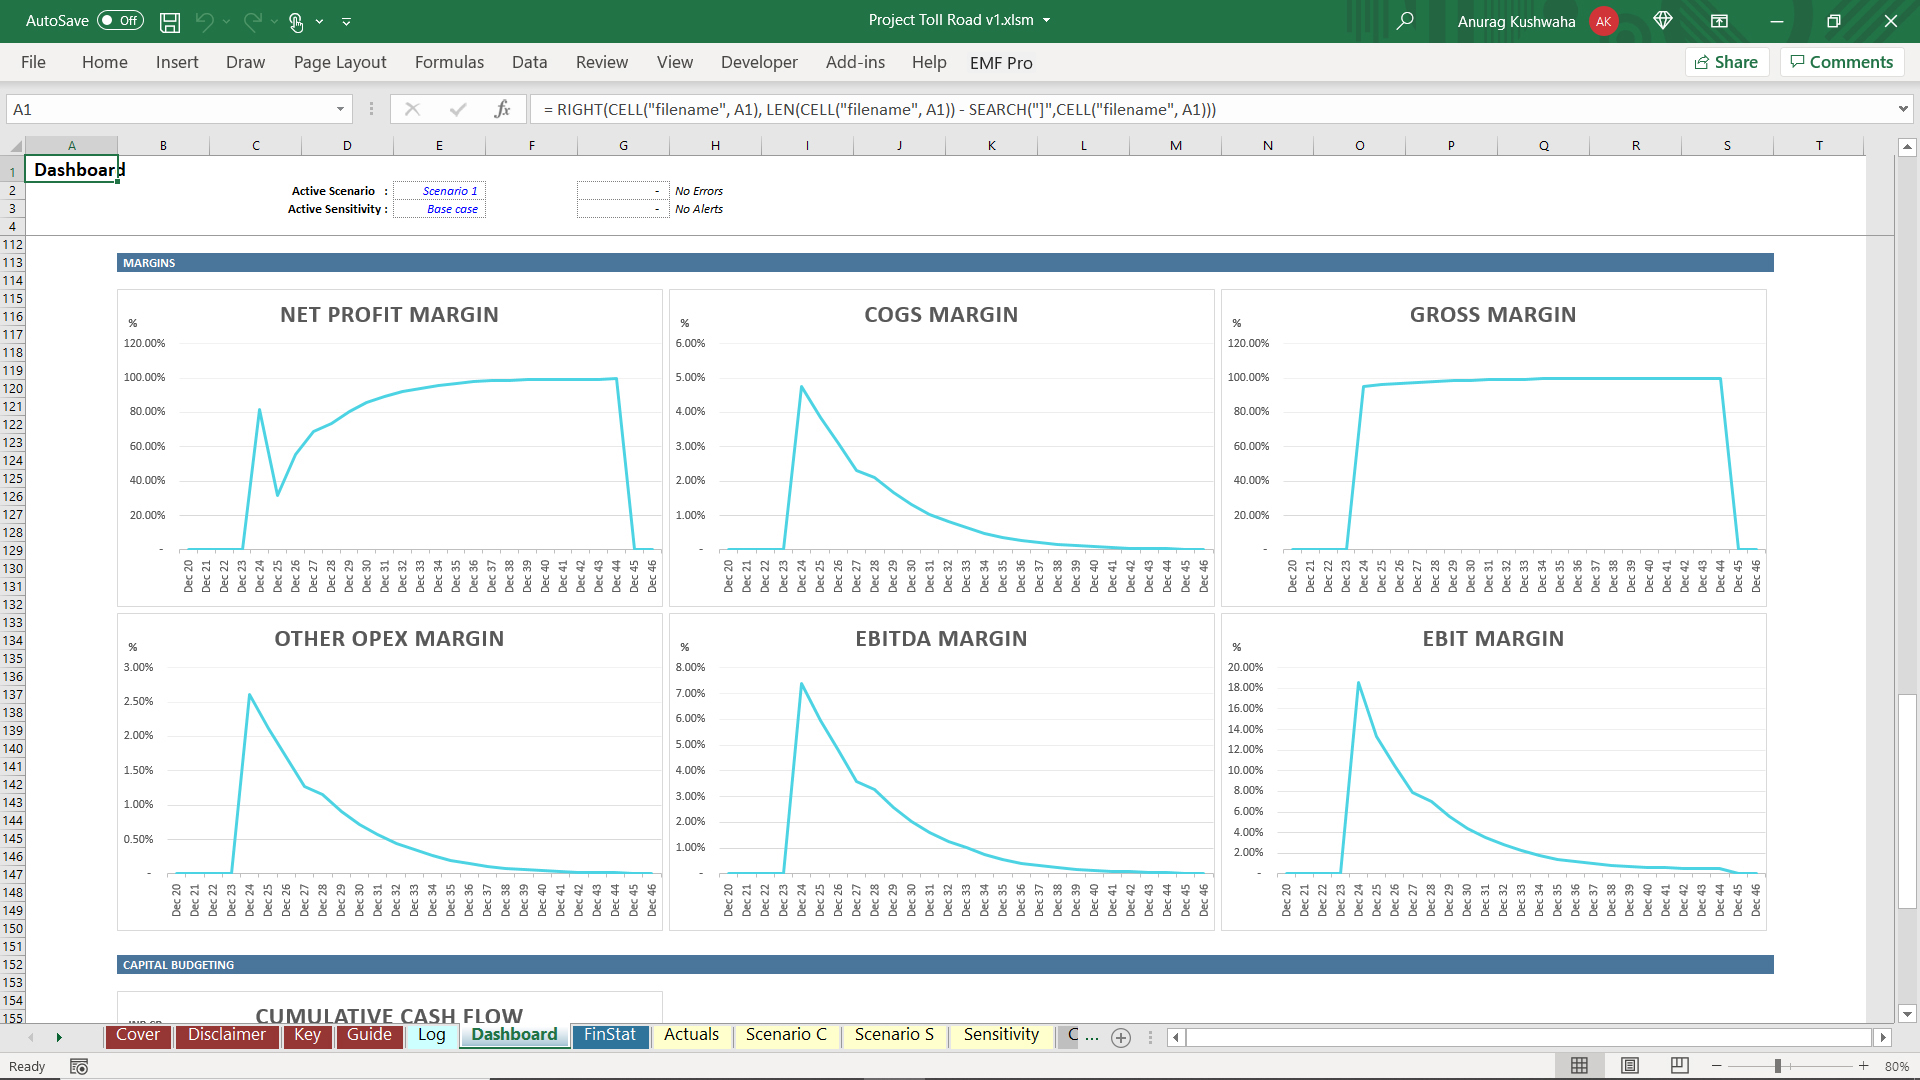Open the Formulas ribbon tab
Viewport: 1920px width, 1080px height.
(449, 62)
